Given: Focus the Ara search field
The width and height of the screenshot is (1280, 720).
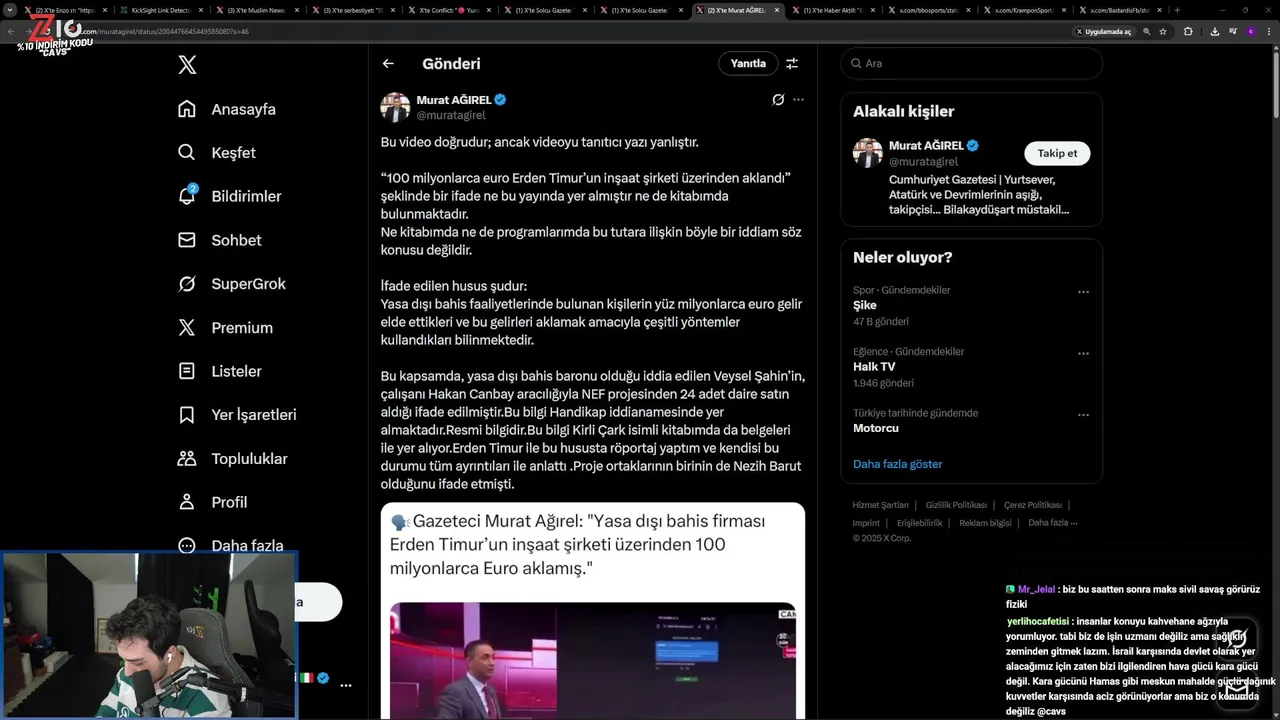Looking at the screenshot, I should [x=971, y=63].
